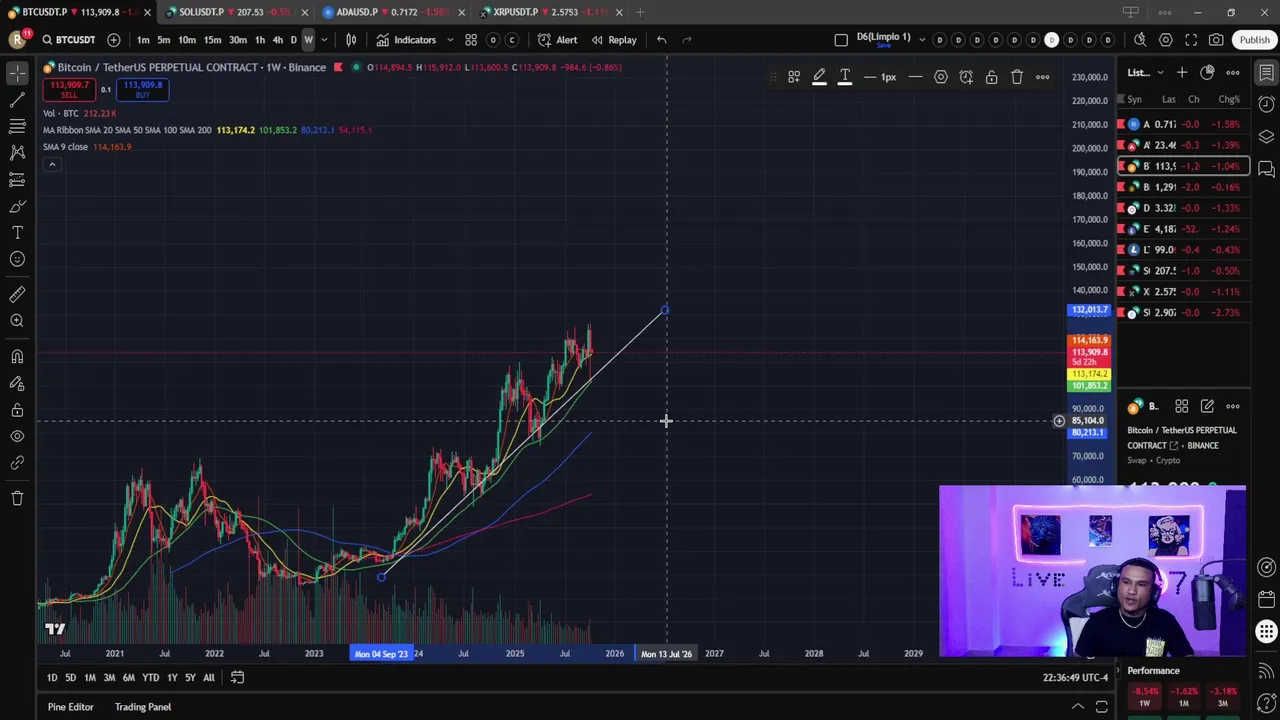Image resolution: width=1280 pixels, height=720 pixels.
Task: Open watchlist advanced view pie icon
Action: (x=1207, y=72)
